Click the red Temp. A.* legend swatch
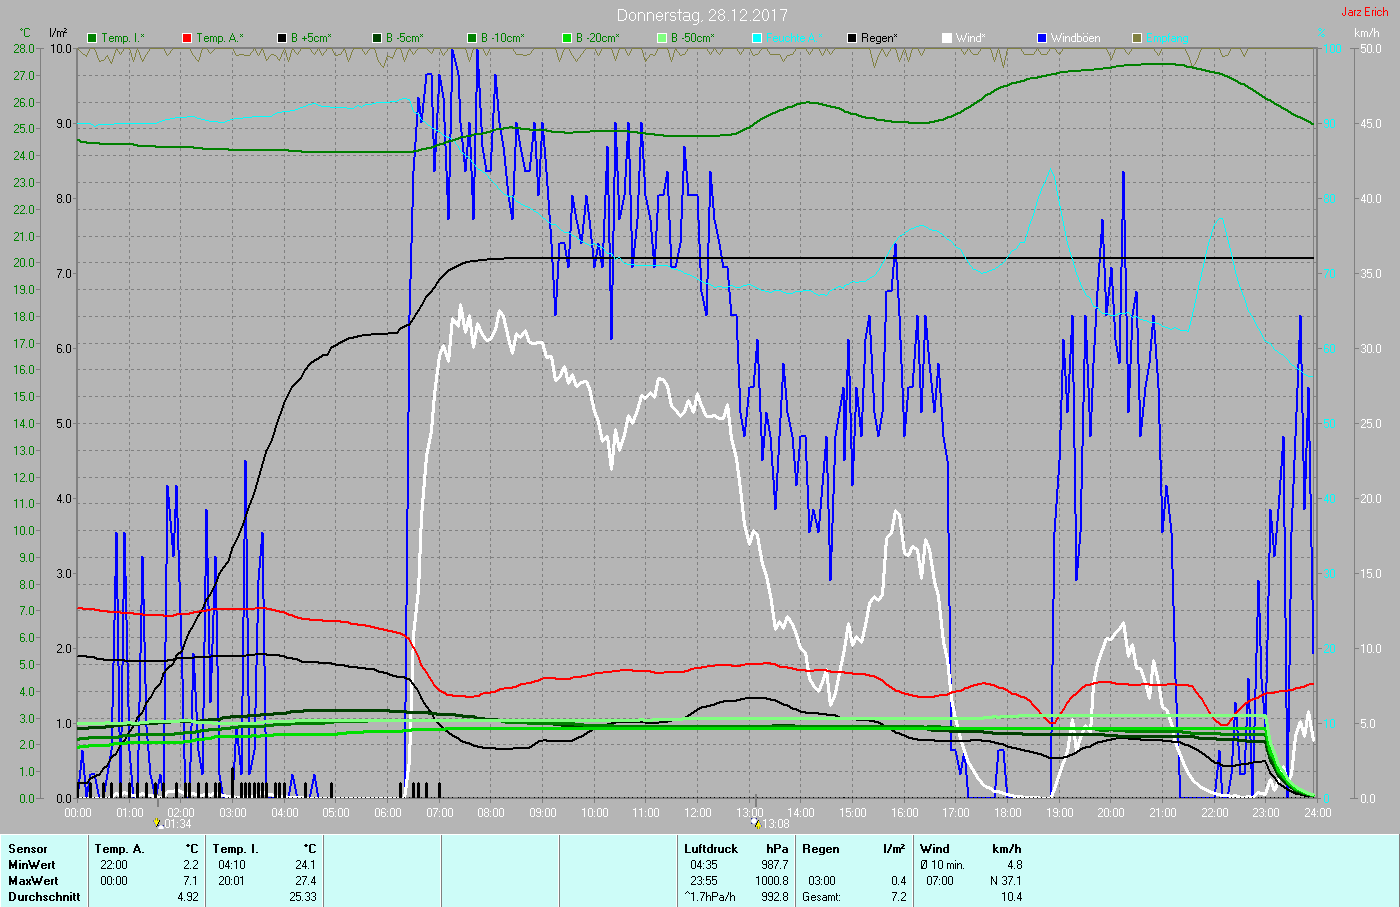Image resolution: width=1400 pixels, height=907 pixels. (x=187, y=38)
